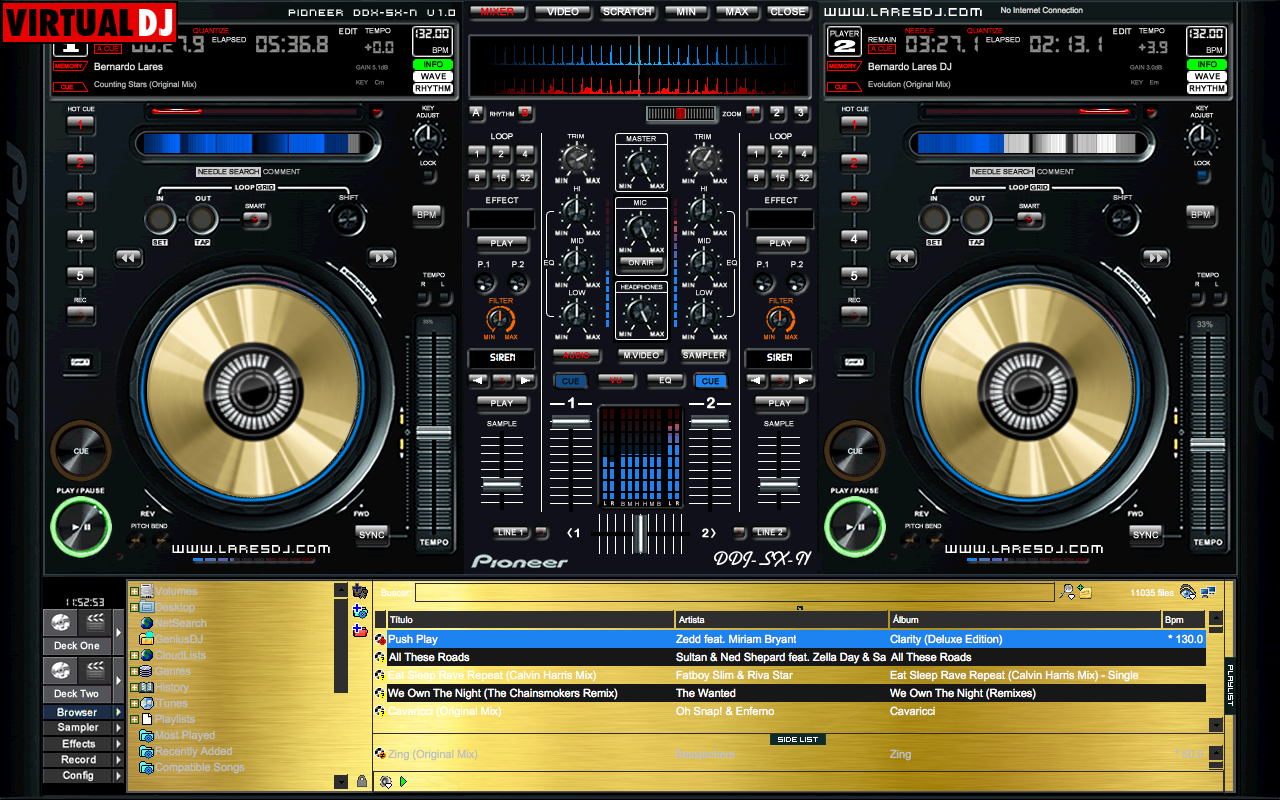Expand the Genres node
This screenshot has height=800, width=1280.
[134, 672]
